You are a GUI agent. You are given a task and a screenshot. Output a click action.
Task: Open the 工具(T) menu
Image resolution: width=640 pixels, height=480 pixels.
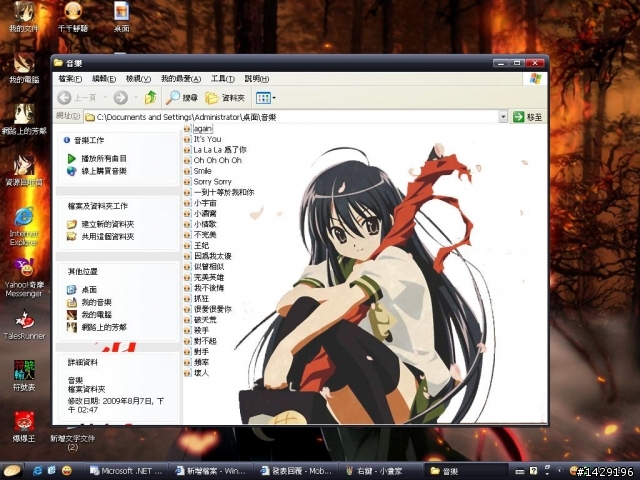[x=222, y=79]
